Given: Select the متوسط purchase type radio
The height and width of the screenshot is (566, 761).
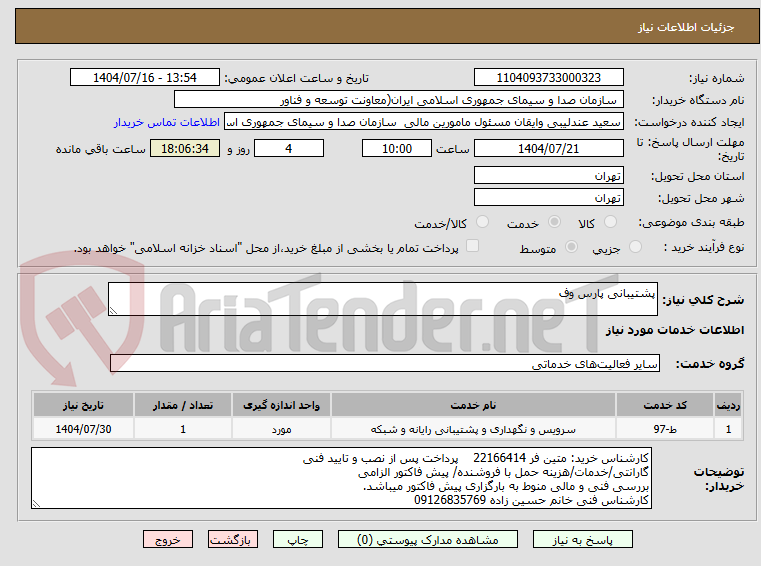Looking at the screenshot, I should tap(571, 247).
